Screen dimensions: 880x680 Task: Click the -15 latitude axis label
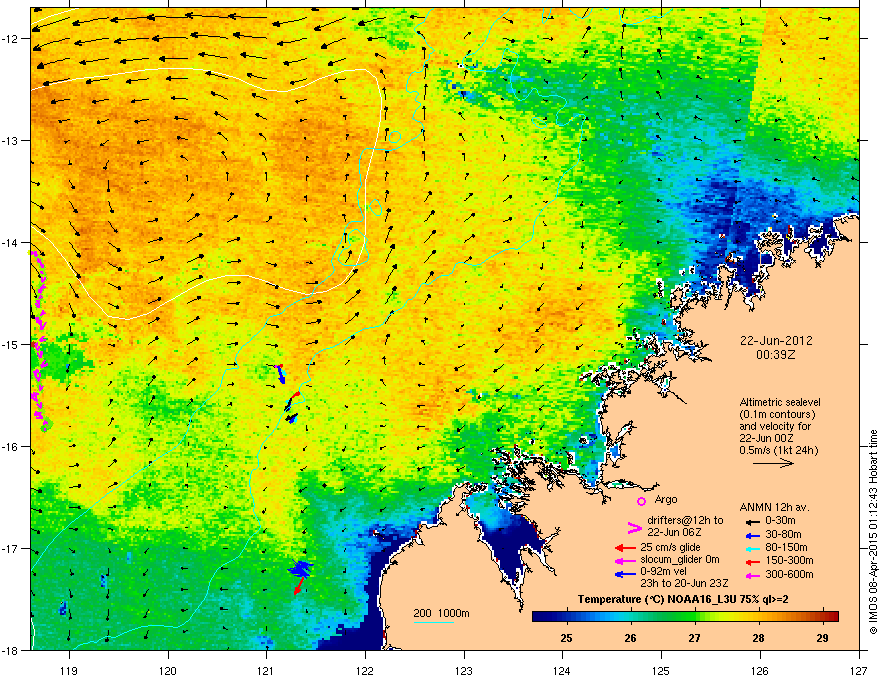[x=11, y=344]
